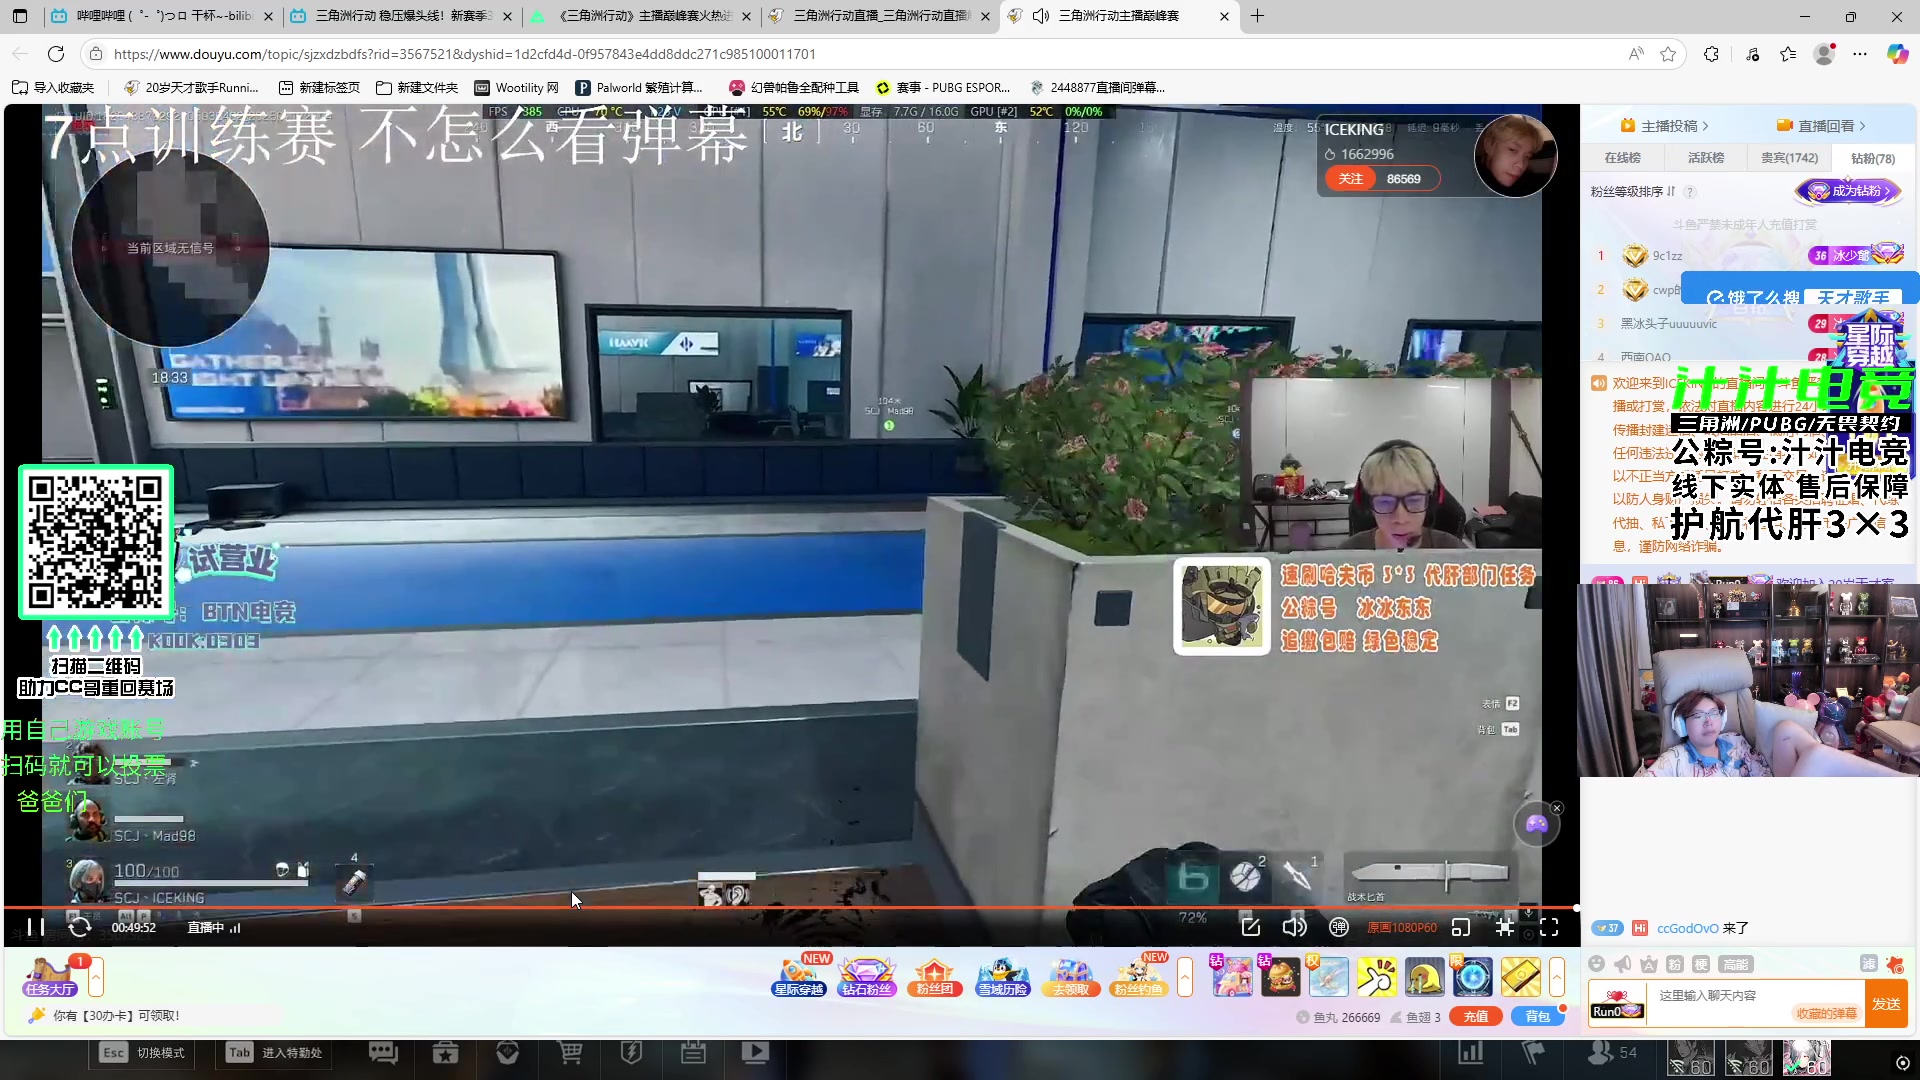This screenshot has height=1080, width=1920.
Task: Switch to the 贵宾(1742) tab
Action: (x=1789, y=158)
